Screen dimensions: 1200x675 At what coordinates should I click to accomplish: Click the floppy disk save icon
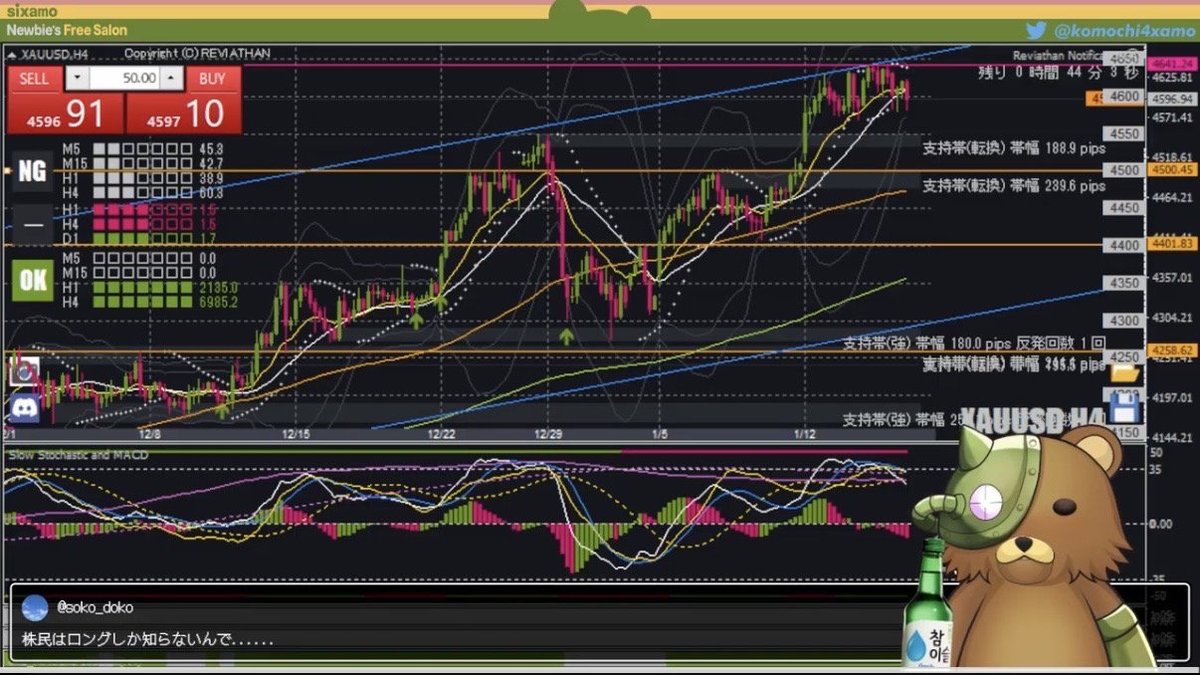tap(1125, 408)
